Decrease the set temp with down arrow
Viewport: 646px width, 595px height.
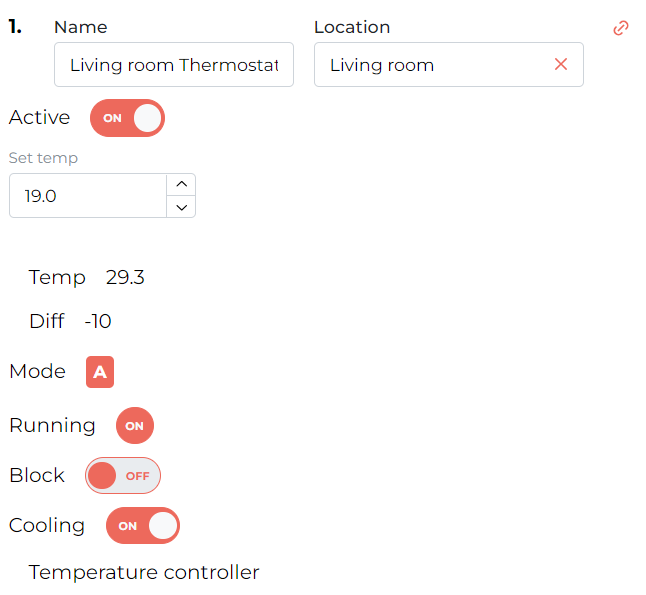pos(181,207)
